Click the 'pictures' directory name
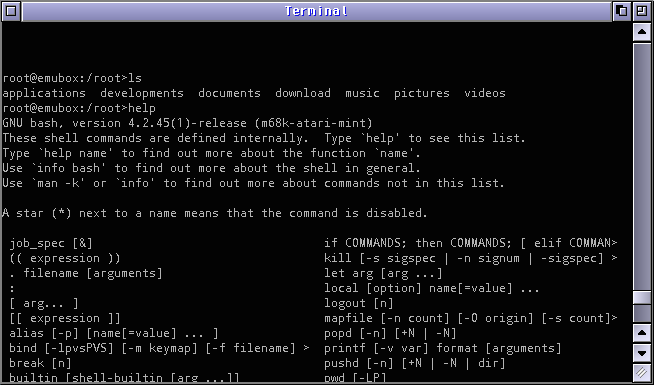 (422, 93)
